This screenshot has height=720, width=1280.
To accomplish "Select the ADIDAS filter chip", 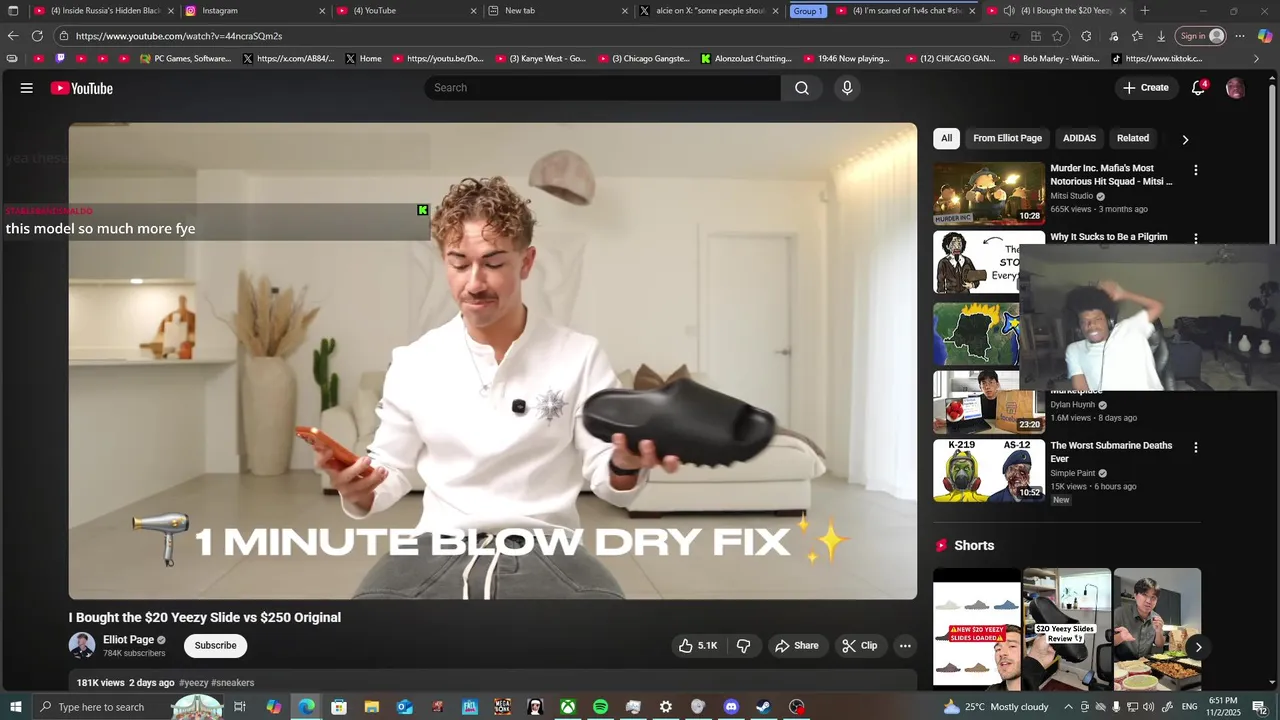I will point(1079,138).
